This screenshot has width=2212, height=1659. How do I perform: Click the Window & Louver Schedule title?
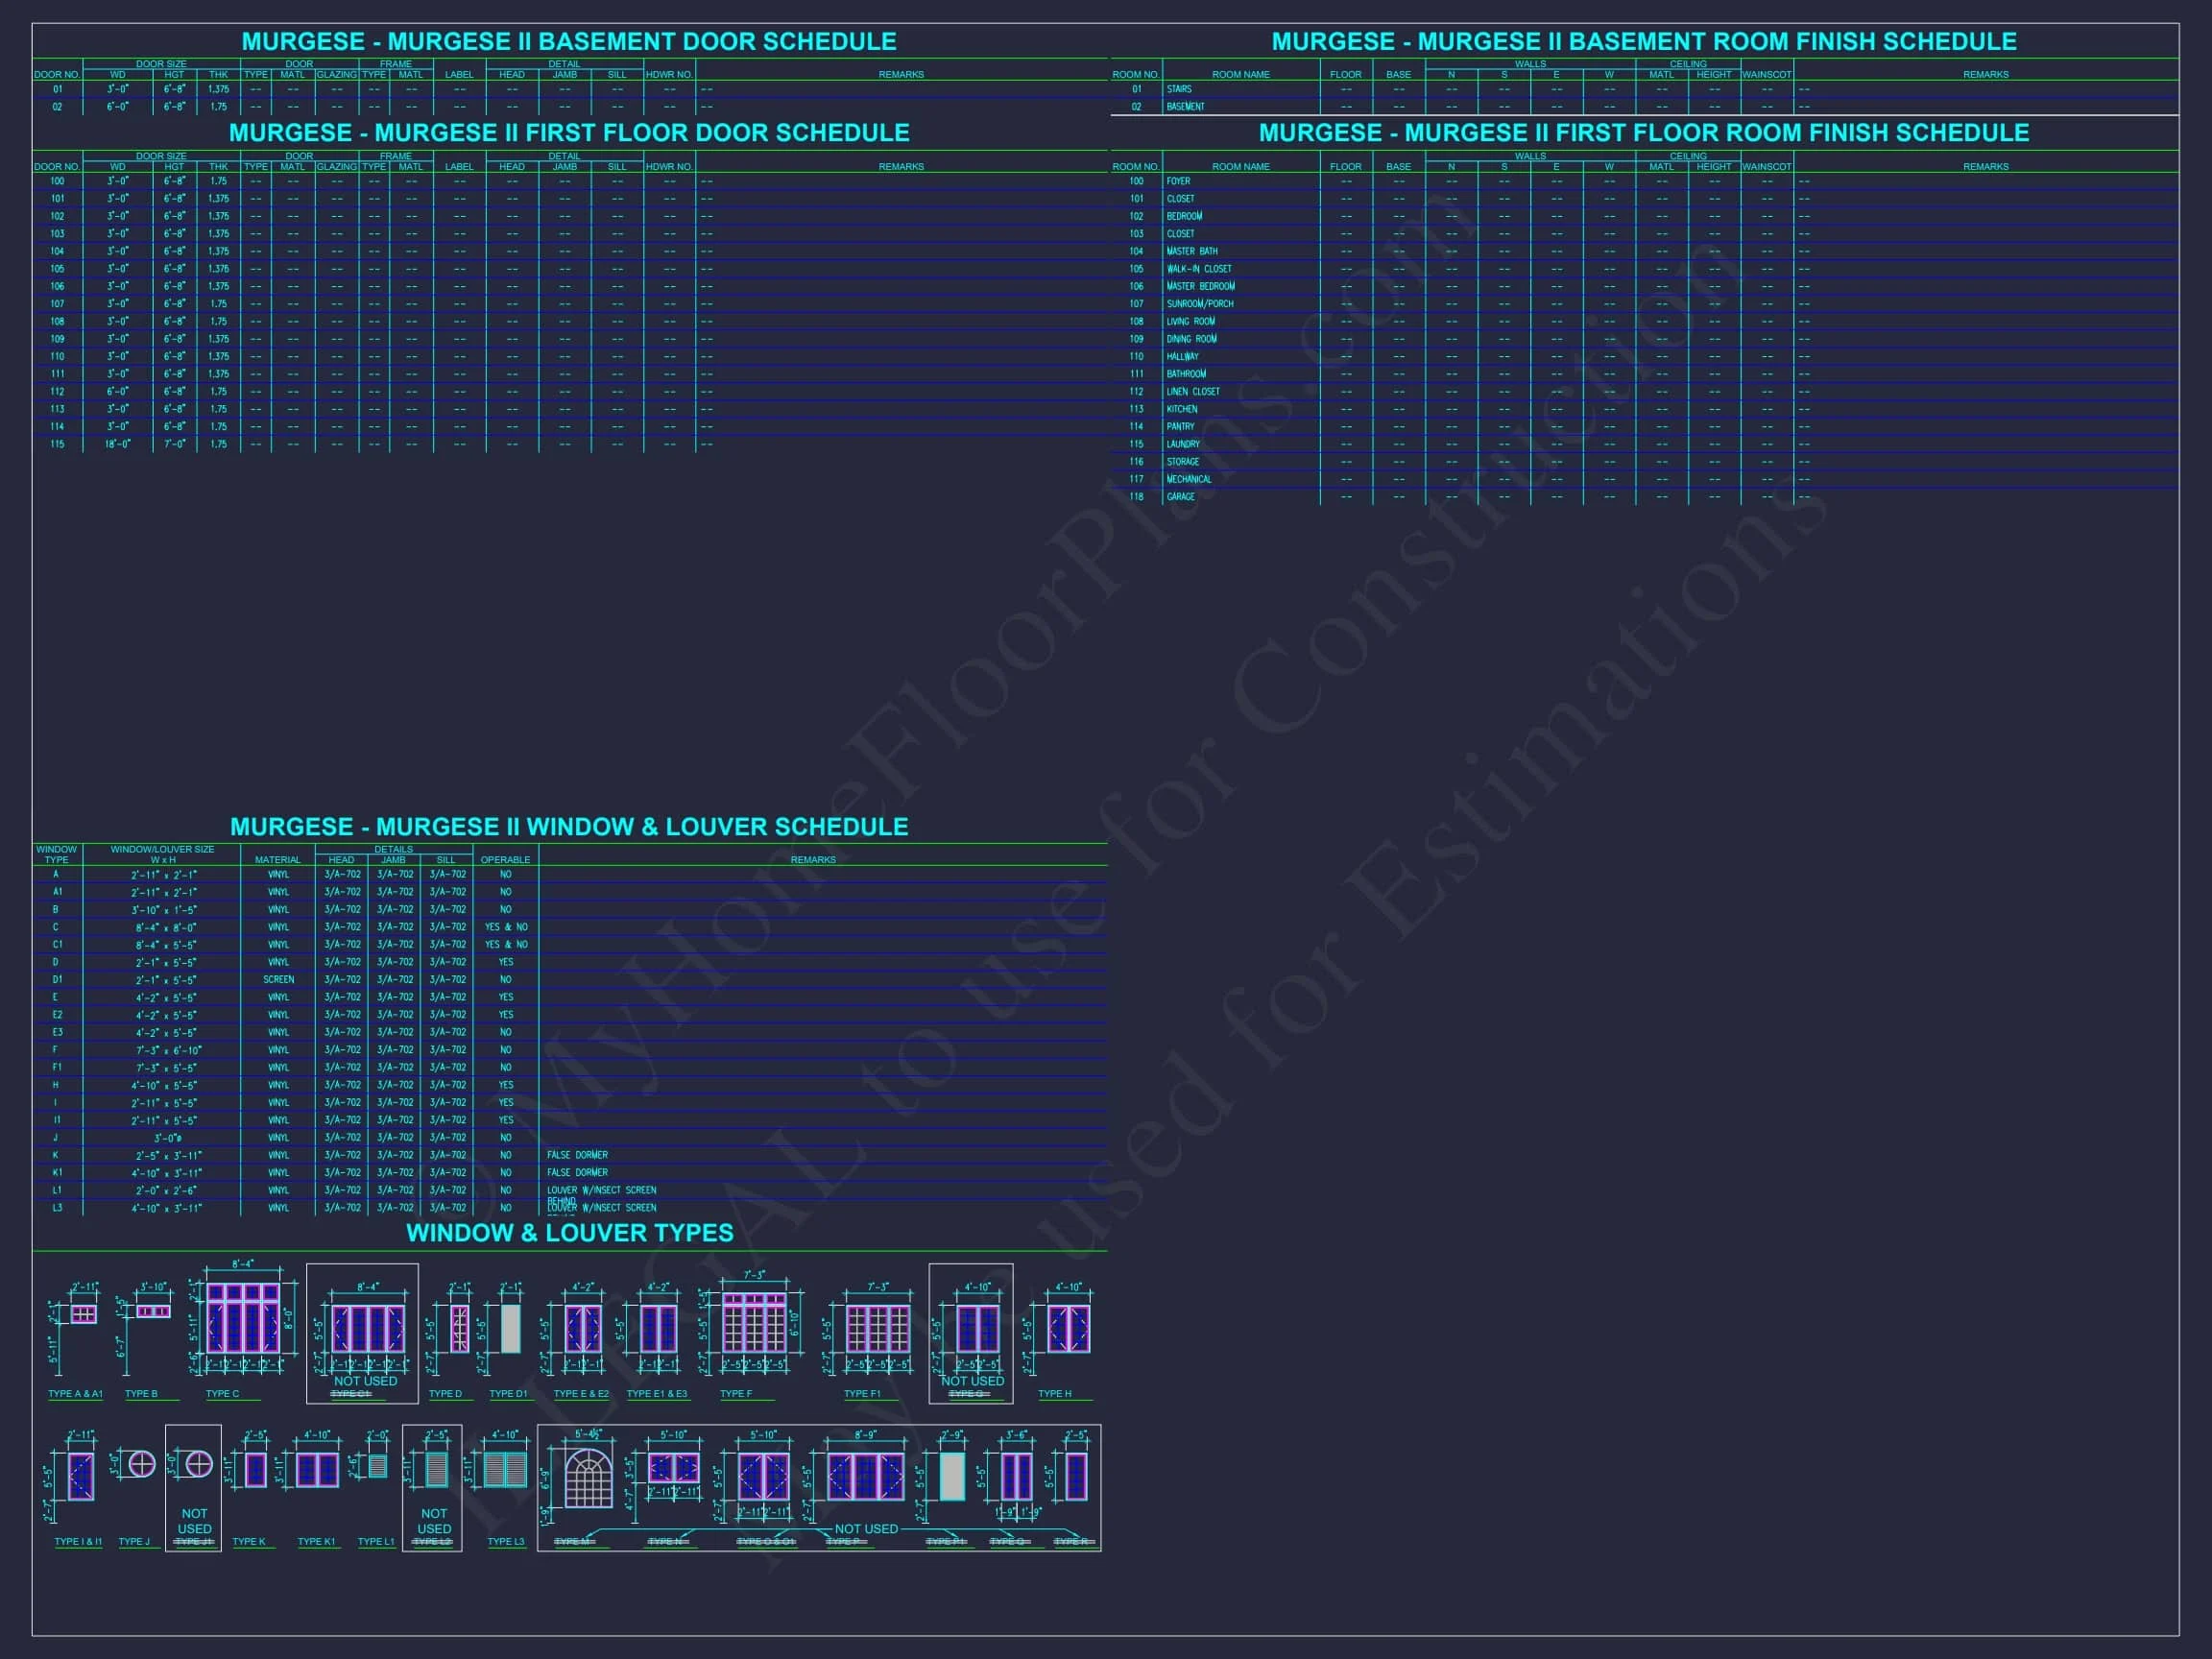(569, 827)
